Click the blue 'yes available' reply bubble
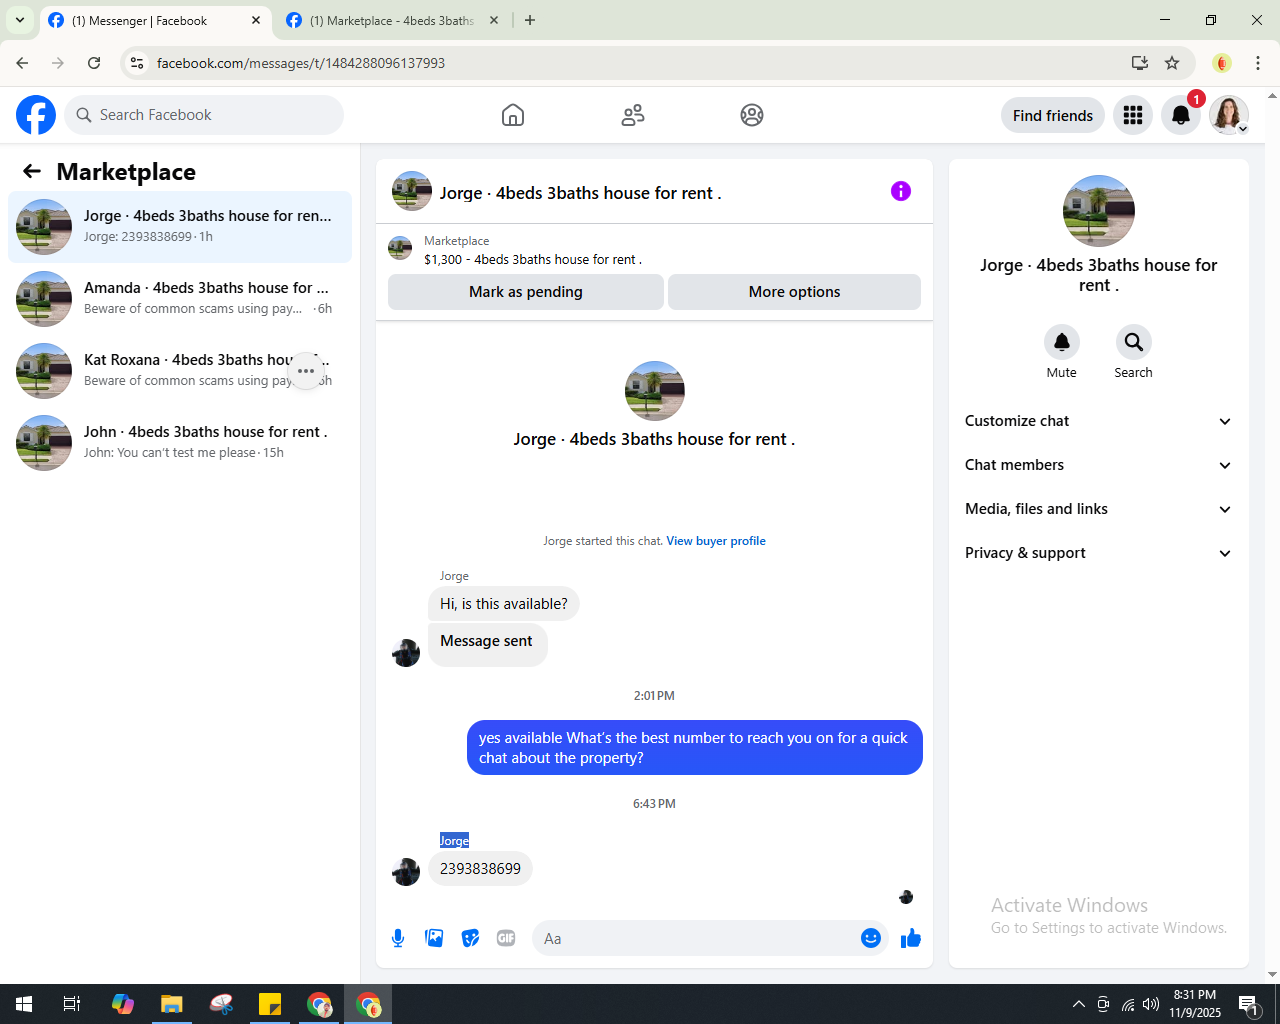1280x1024 pixels. [694, 748]
